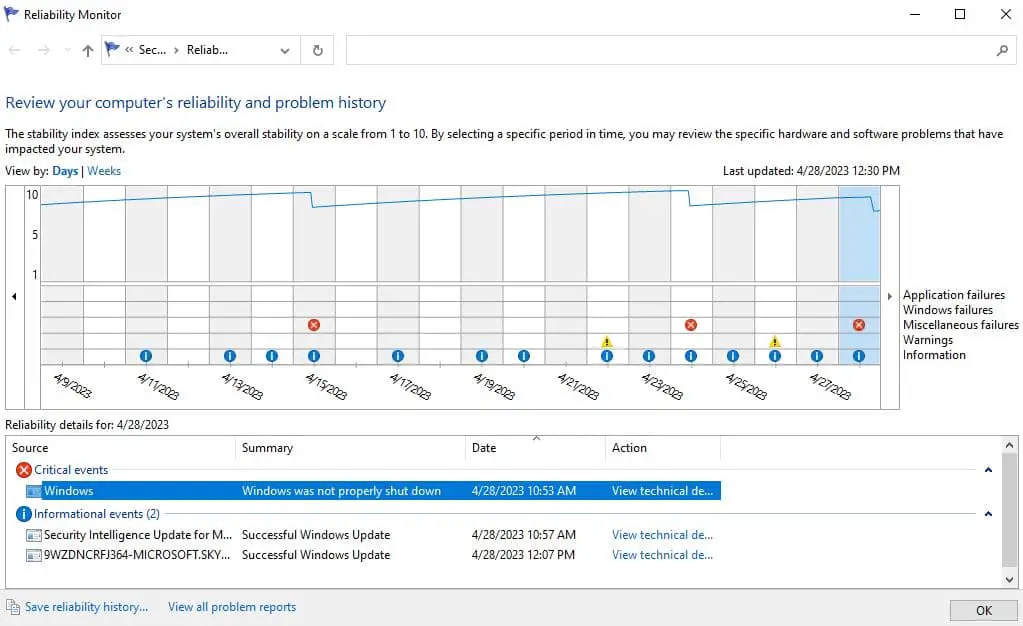Click the information icon for 4/13/2023
The image size is (1023, 626).
(230, 356)
